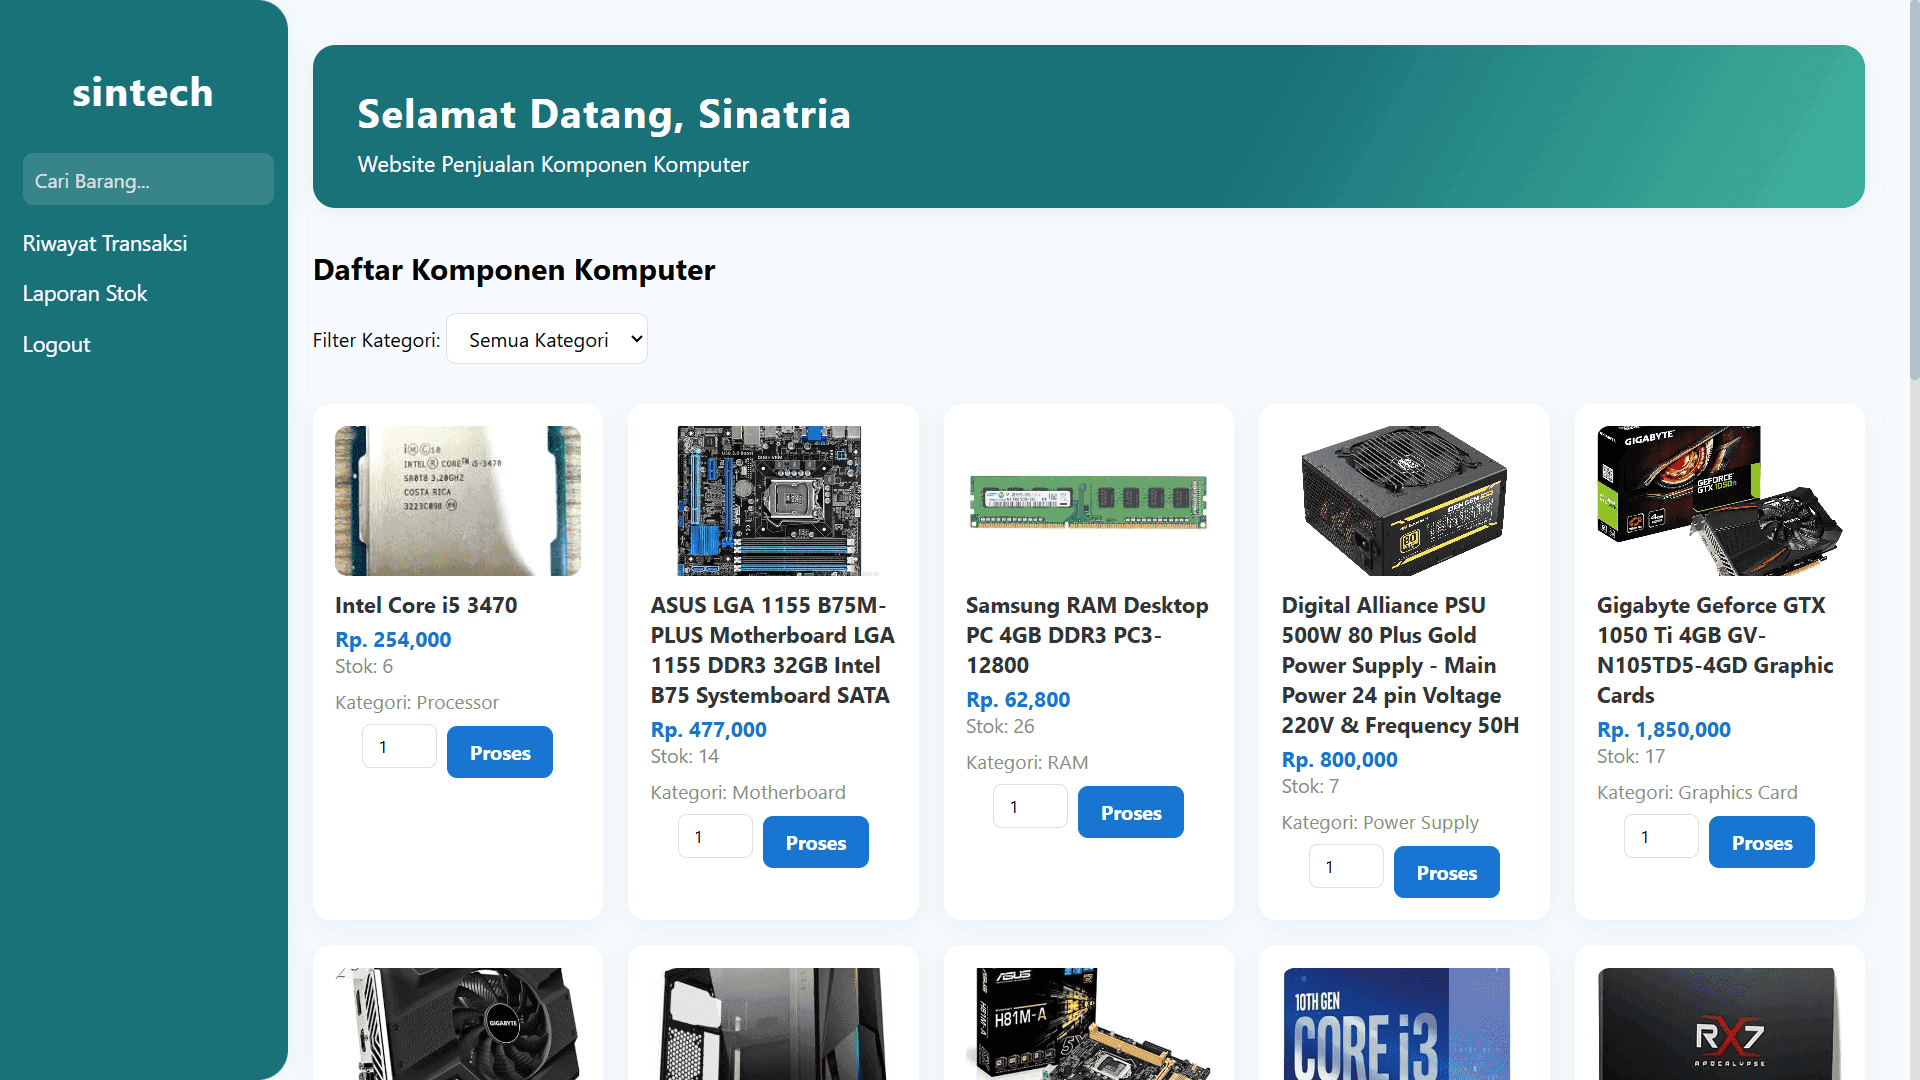1920x1080 pixels.
Task: Click the black PC case image
Action: click(x=773, y=1023)
